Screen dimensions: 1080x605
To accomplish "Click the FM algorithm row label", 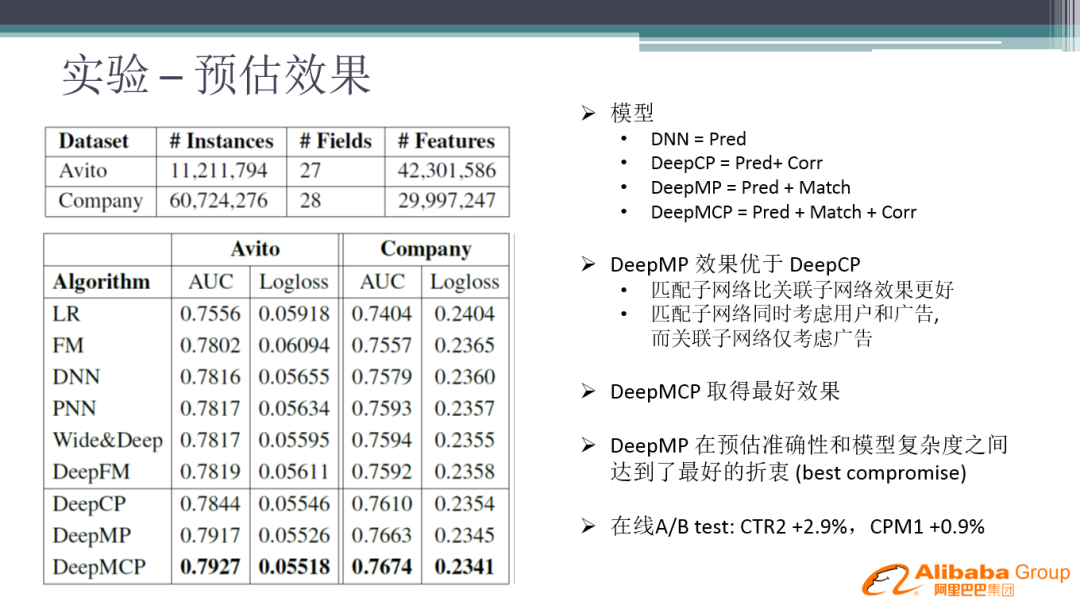I will [x=68, y=345].
